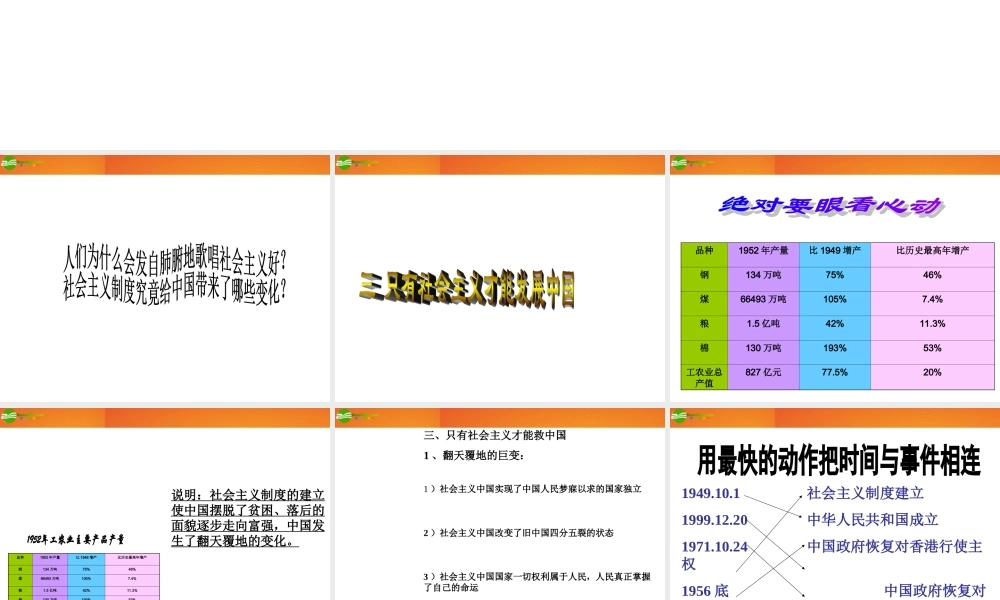Click the logo icon on the 翻天覆地的巨变 slide
This screenshot has width=1000, height=600.
tap(344, 416)
